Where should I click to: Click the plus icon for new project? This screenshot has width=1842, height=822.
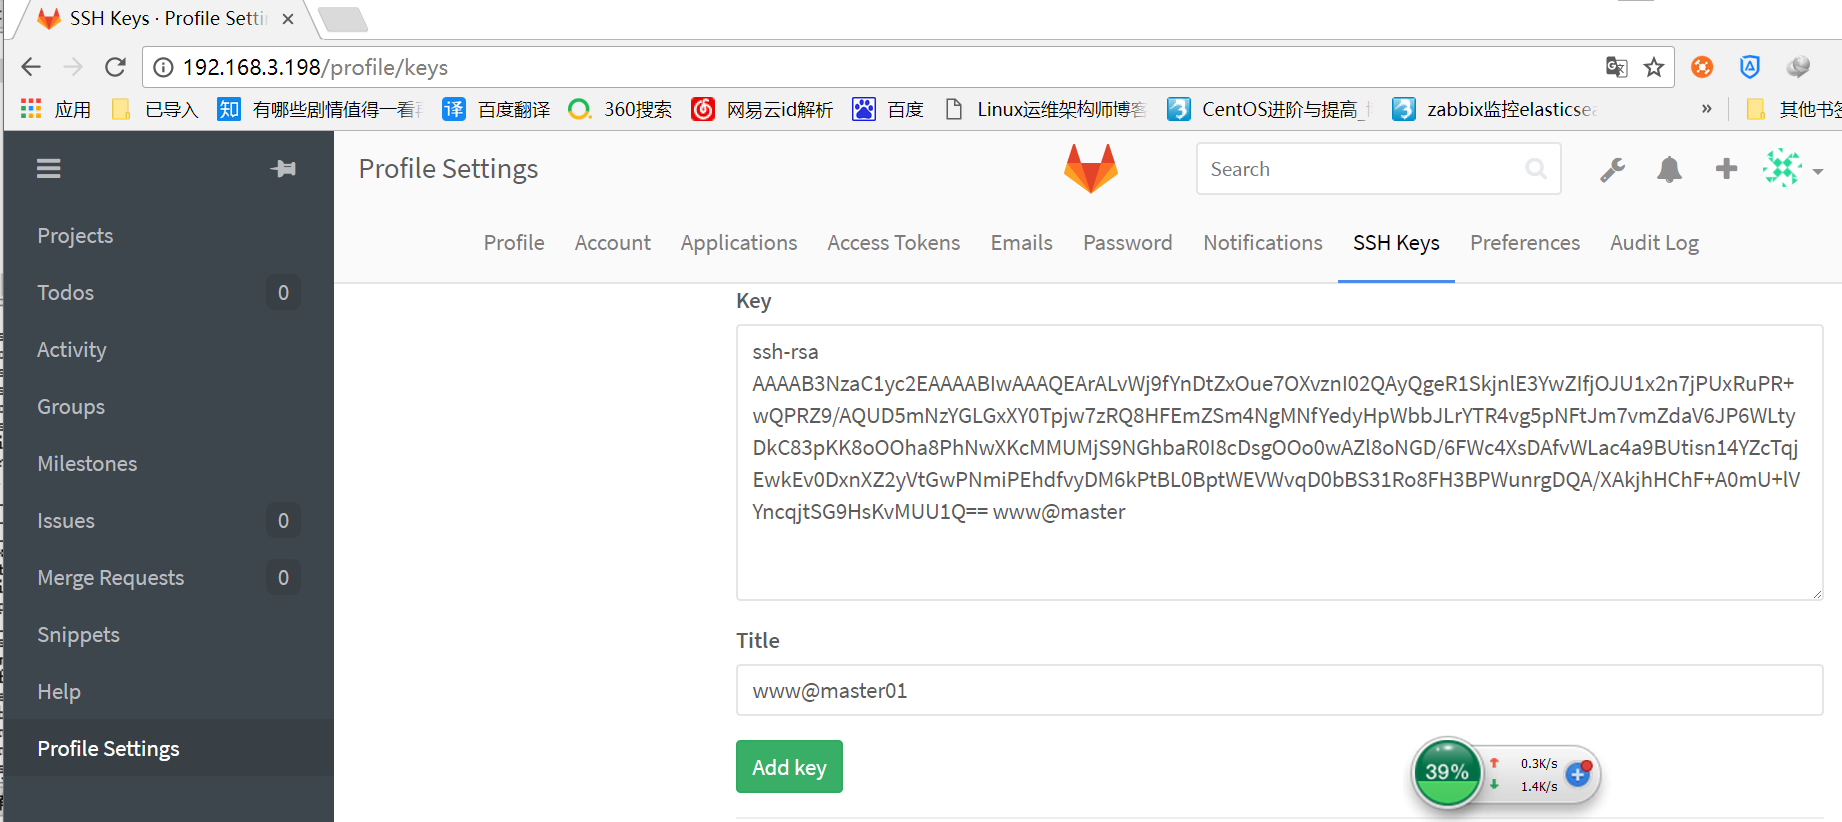[x=1726, y=169]
